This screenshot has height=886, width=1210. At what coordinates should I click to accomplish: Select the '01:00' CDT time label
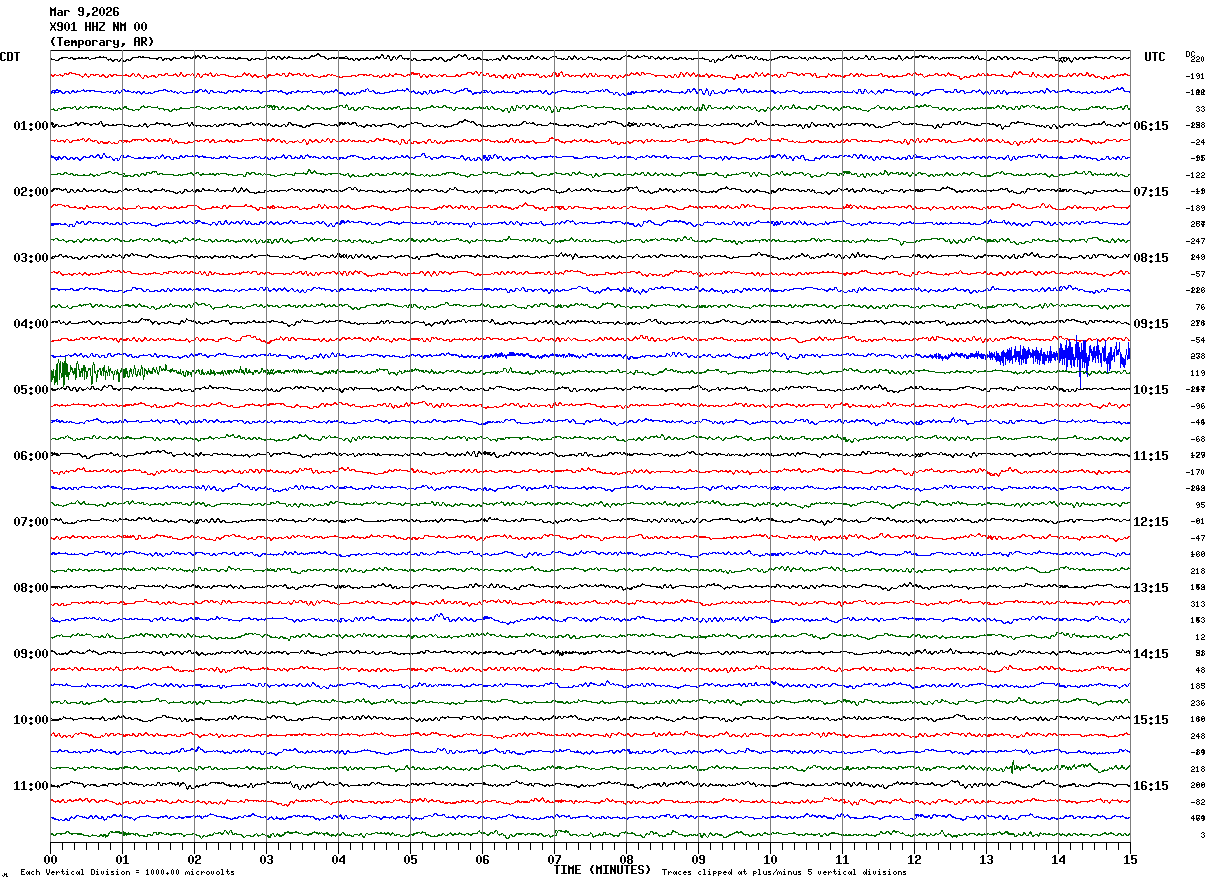click(x=31, y=126)
